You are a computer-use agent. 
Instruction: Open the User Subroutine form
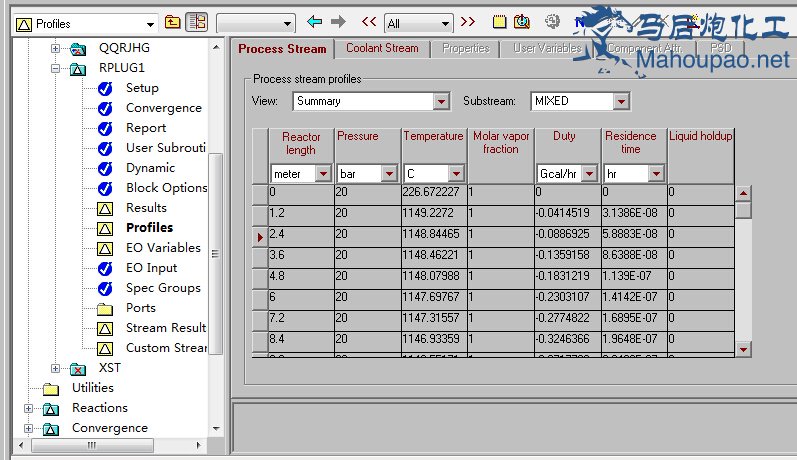click(x=166, y=148)
